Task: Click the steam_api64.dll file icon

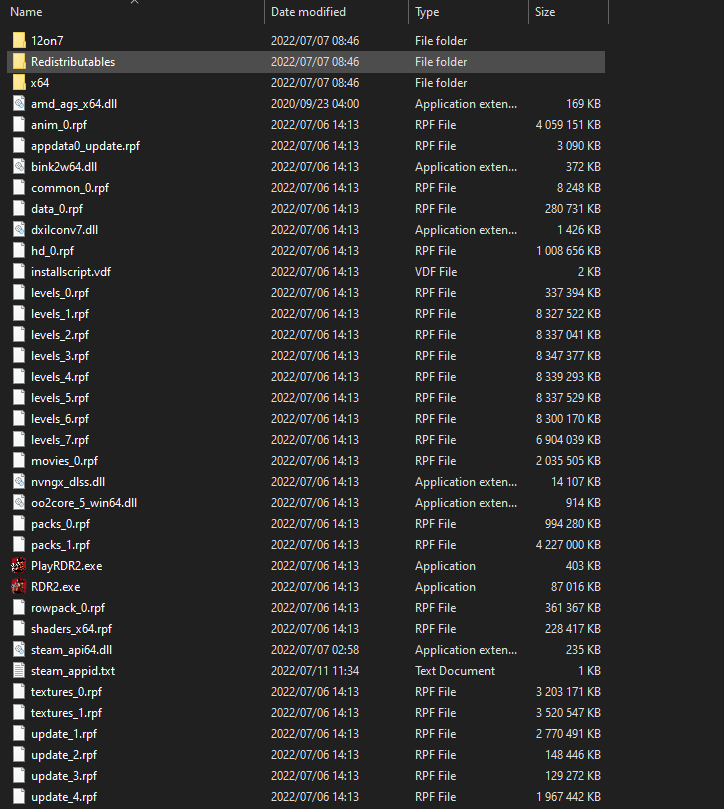Action: [x=19, y=650]
